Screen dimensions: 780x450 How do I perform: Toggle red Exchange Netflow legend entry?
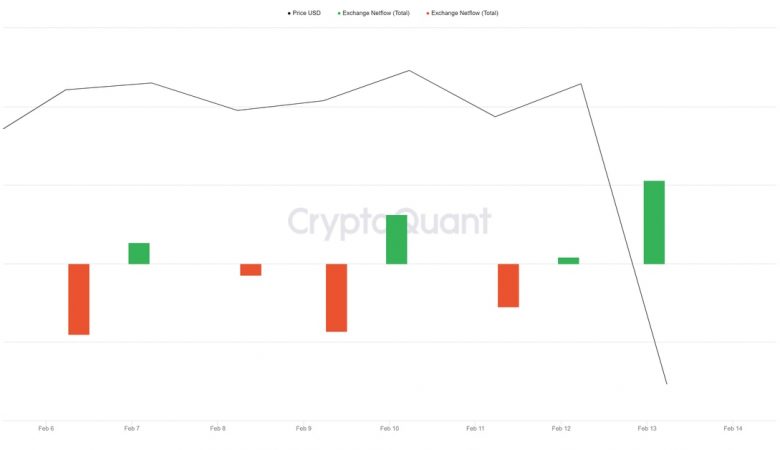point(464,13)
